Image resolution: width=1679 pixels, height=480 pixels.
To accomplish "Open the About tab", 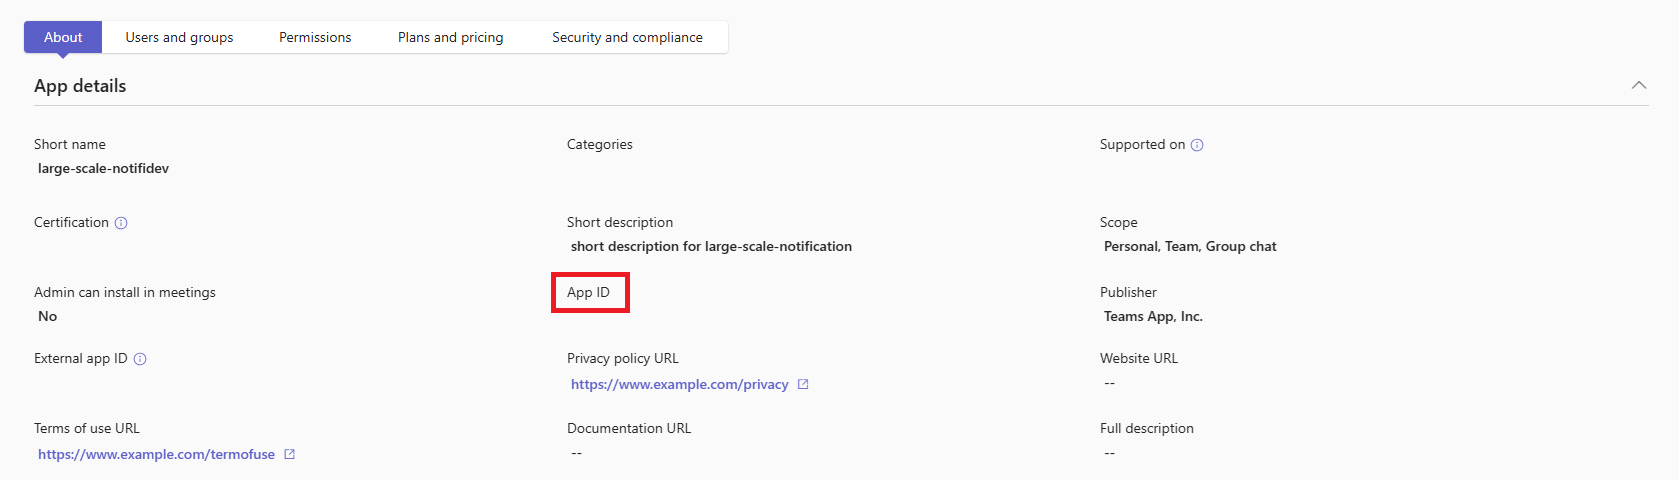I will point(63,37).
